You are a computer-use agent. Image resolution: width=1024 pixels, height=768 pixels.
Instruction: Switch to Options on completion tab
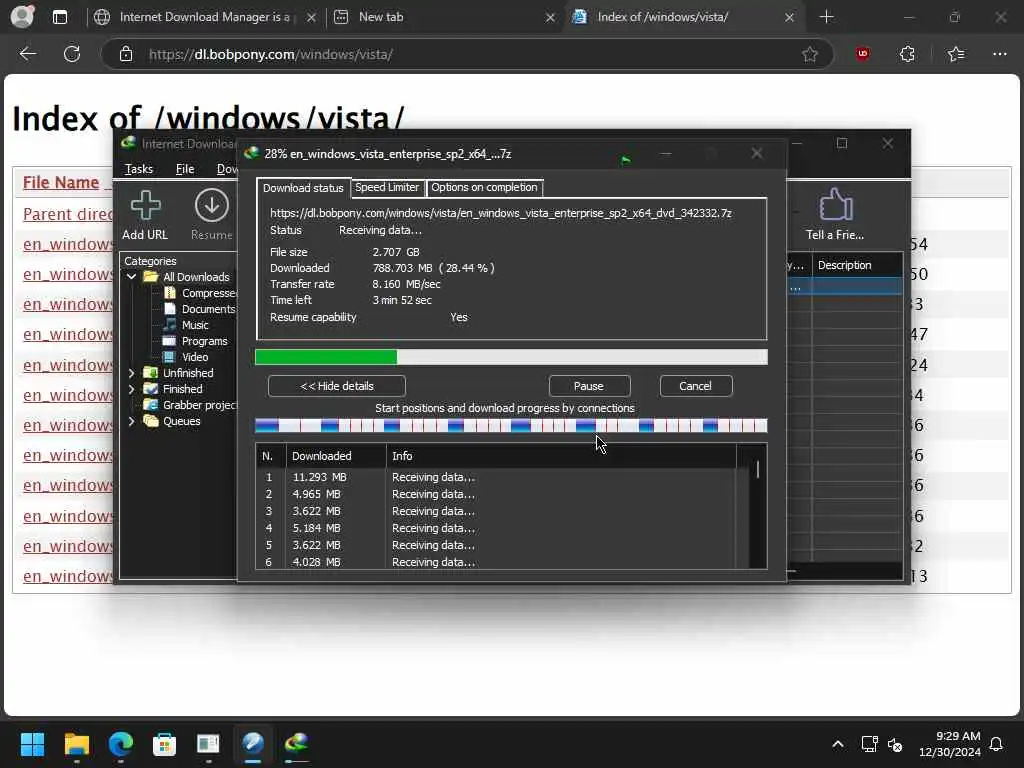click(x=485, y=187)
